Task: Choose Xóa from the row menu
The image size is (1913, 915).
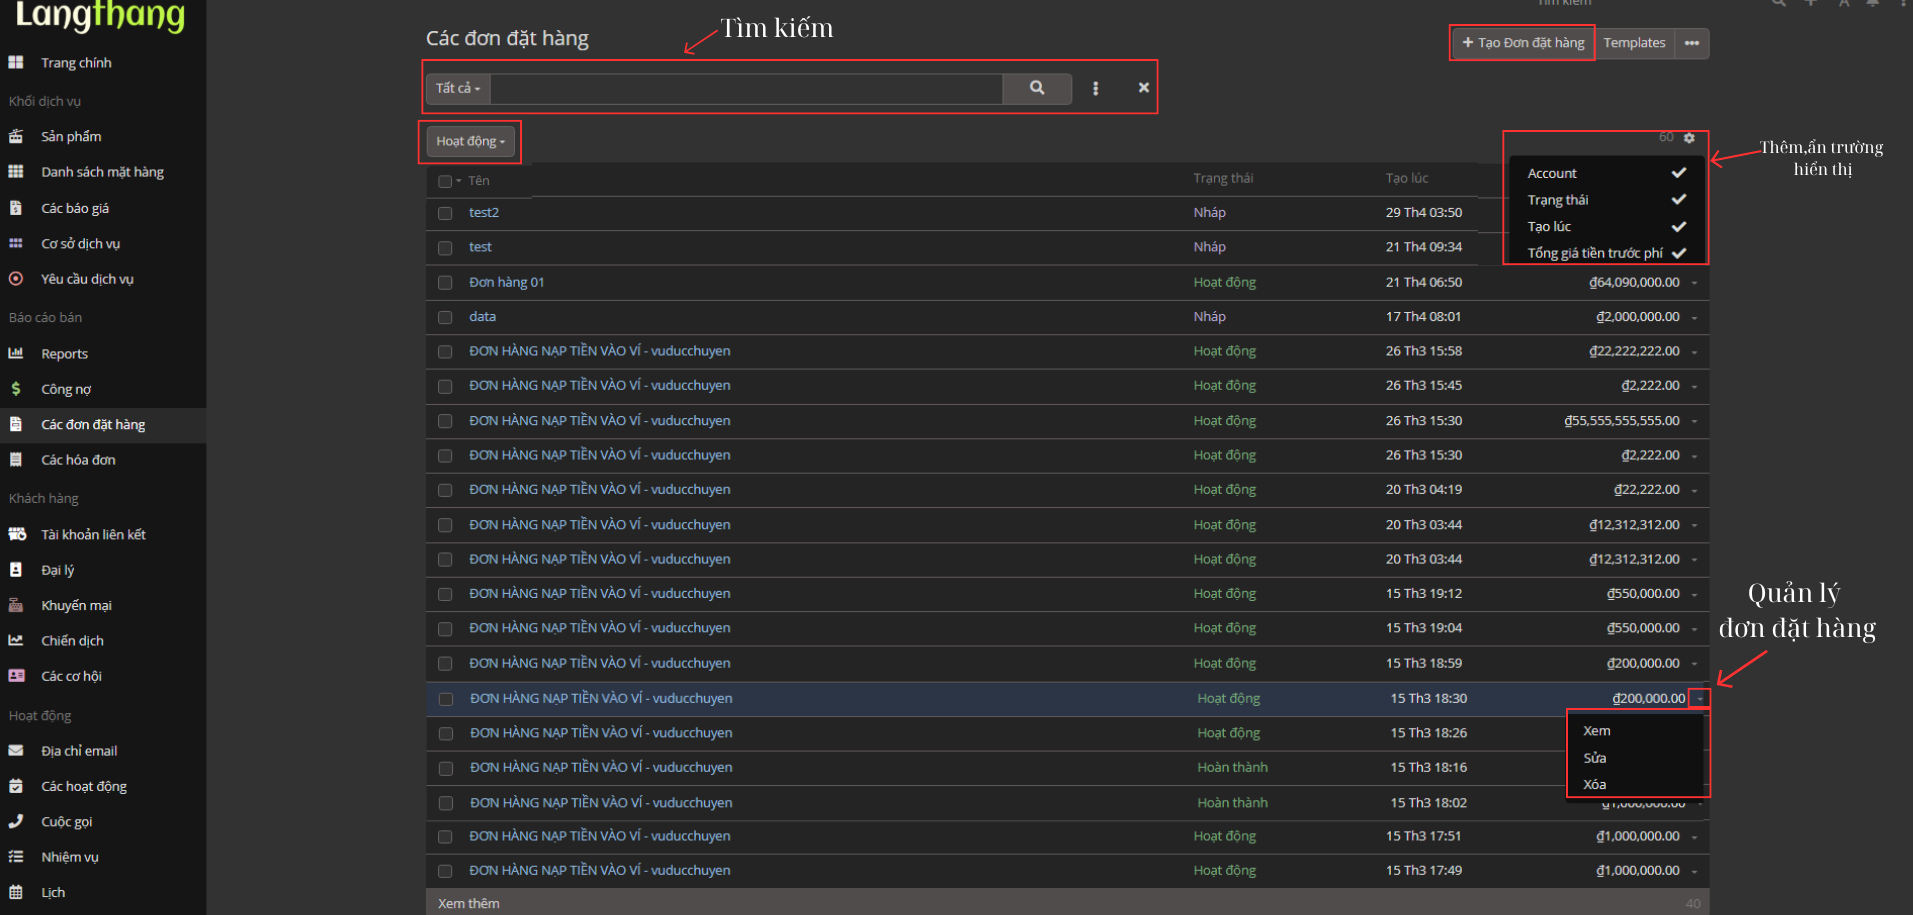Action: click(x=1595, y=784)
